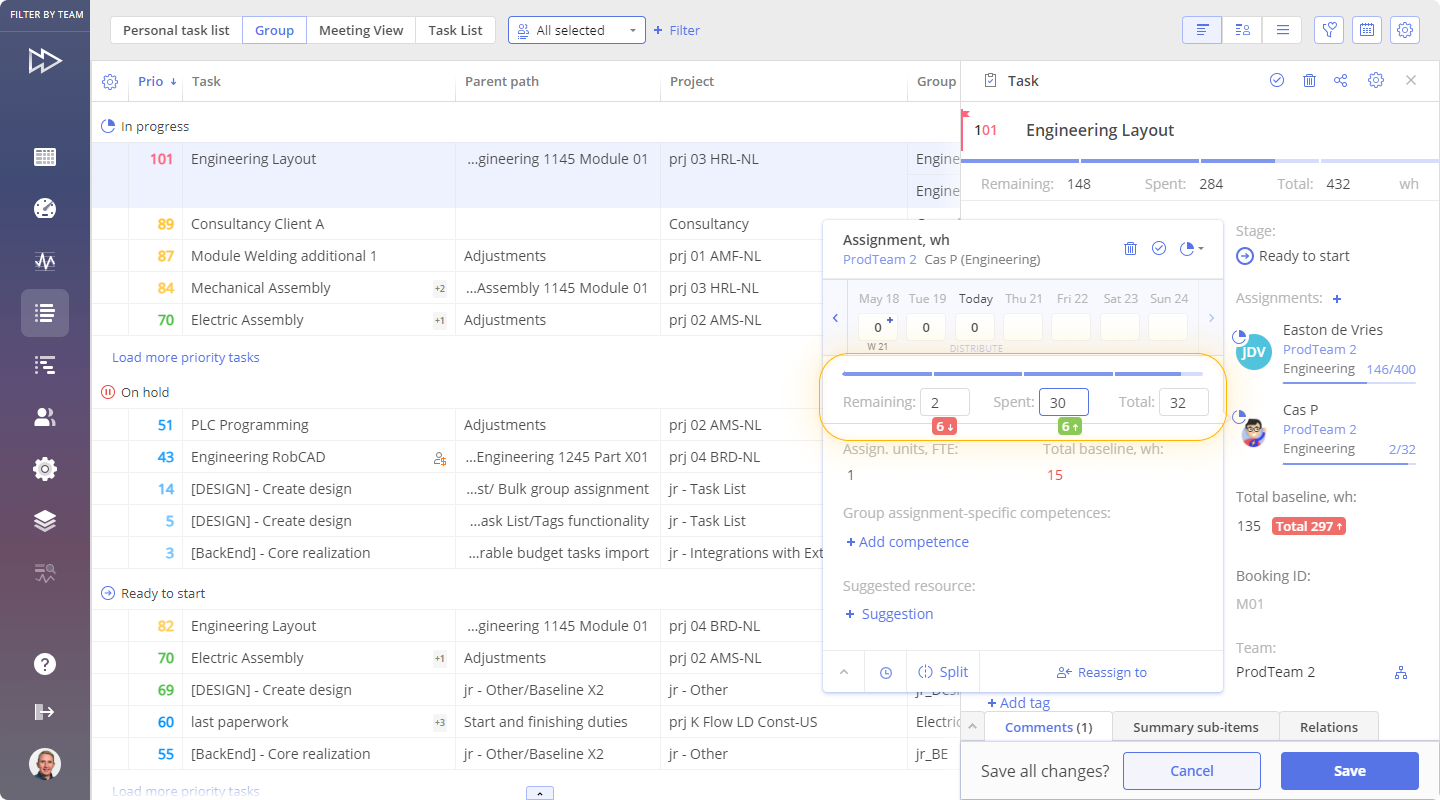
Task: Switch to left-aligned list layout view
Action: point(1202,30)
